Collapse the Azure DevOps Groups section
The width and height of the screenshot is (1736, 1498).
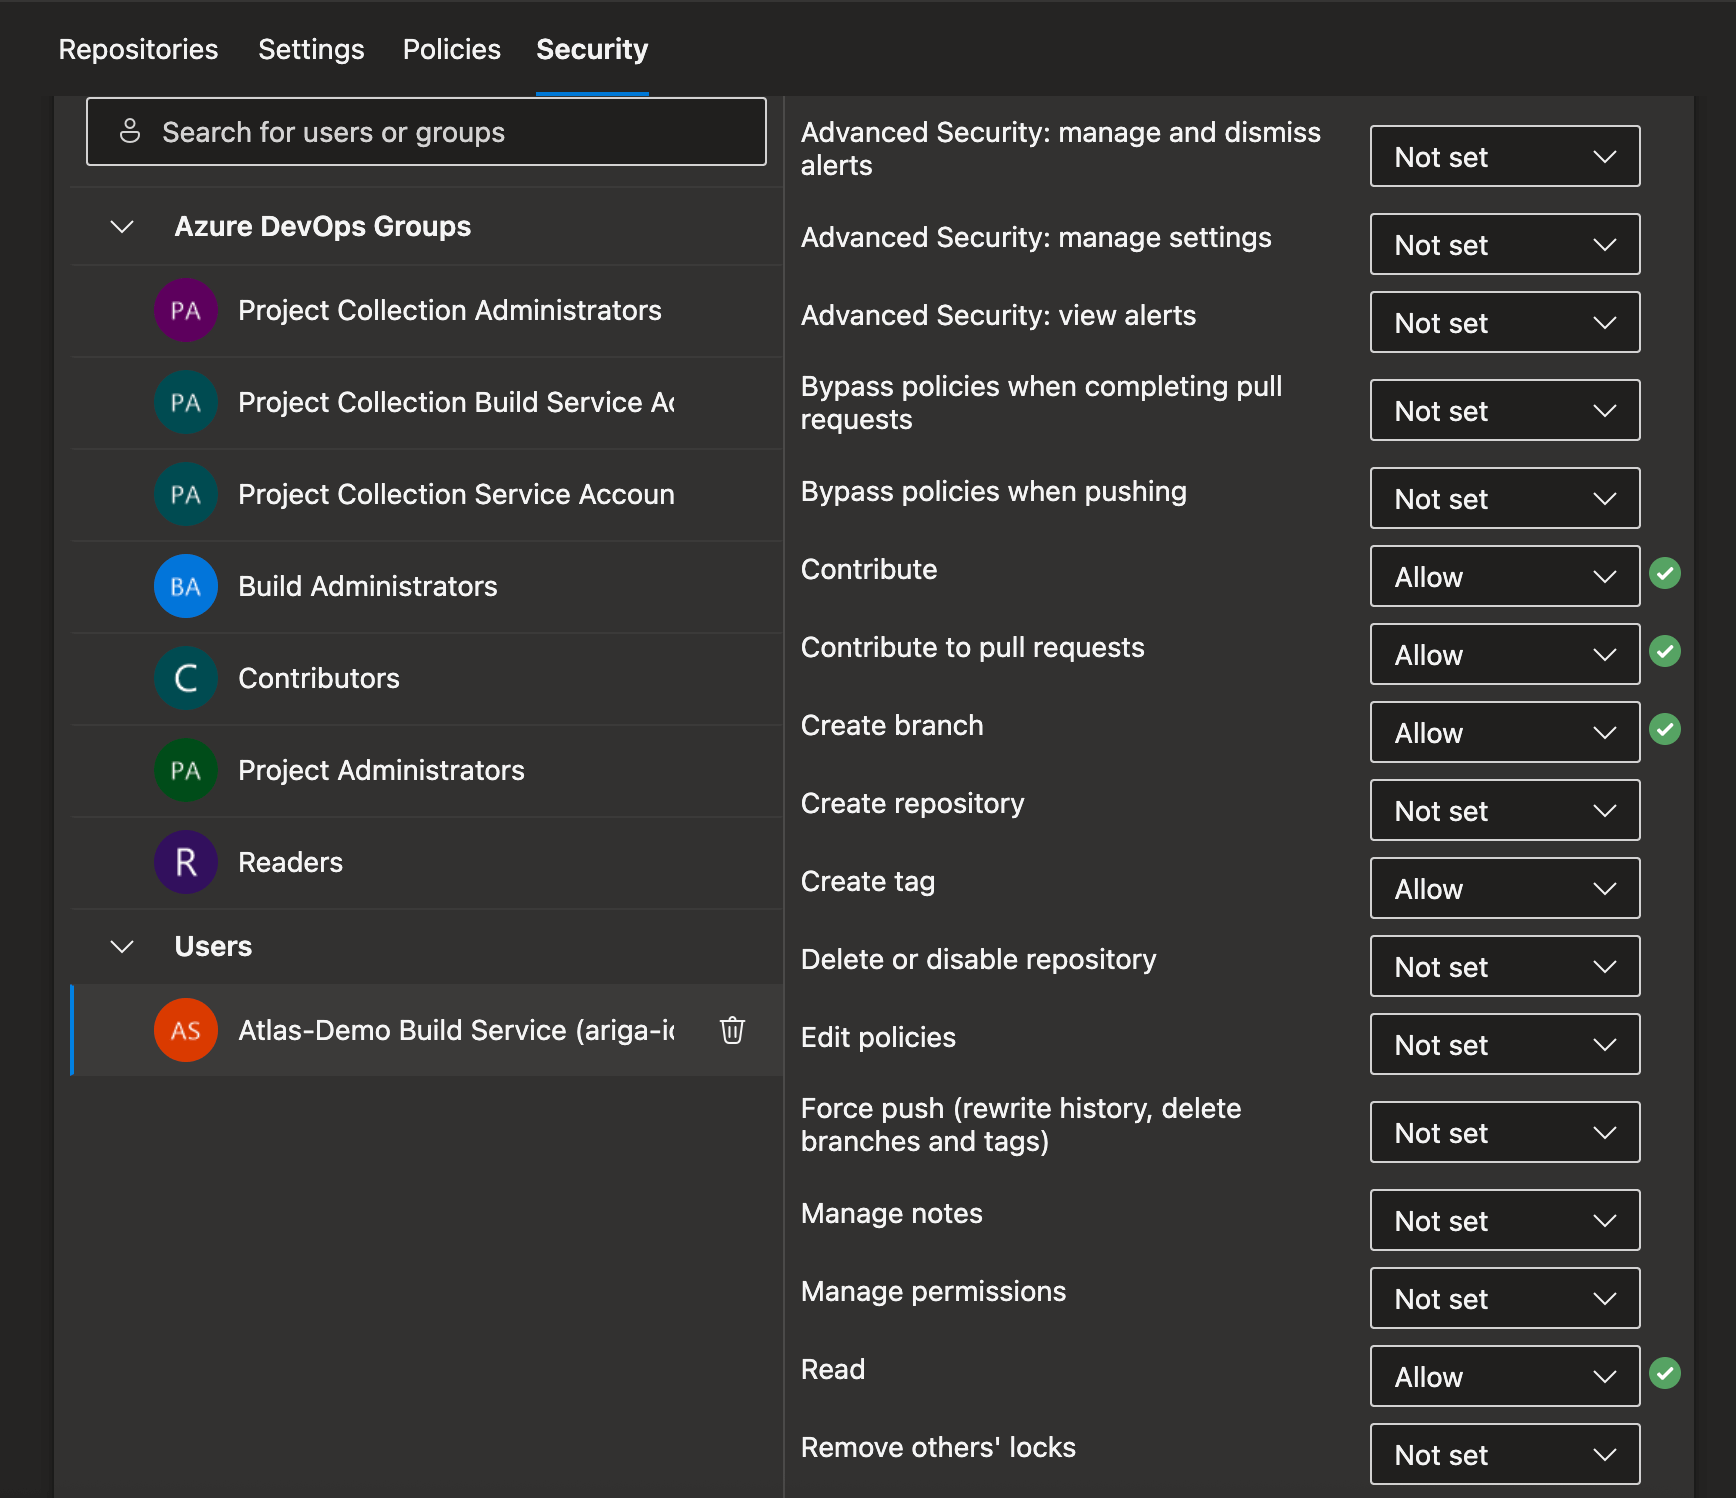pyautogui.click(x=121, y=226)
